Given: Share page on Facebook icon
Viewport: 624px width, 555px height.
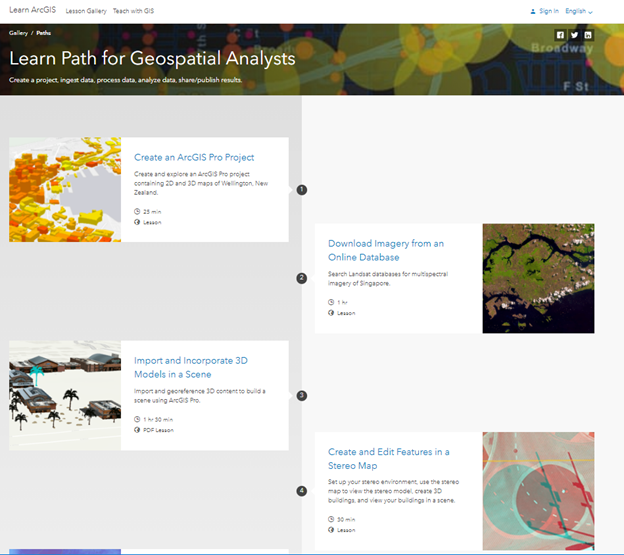Looking at the screenshot, I should pos(560,35).
